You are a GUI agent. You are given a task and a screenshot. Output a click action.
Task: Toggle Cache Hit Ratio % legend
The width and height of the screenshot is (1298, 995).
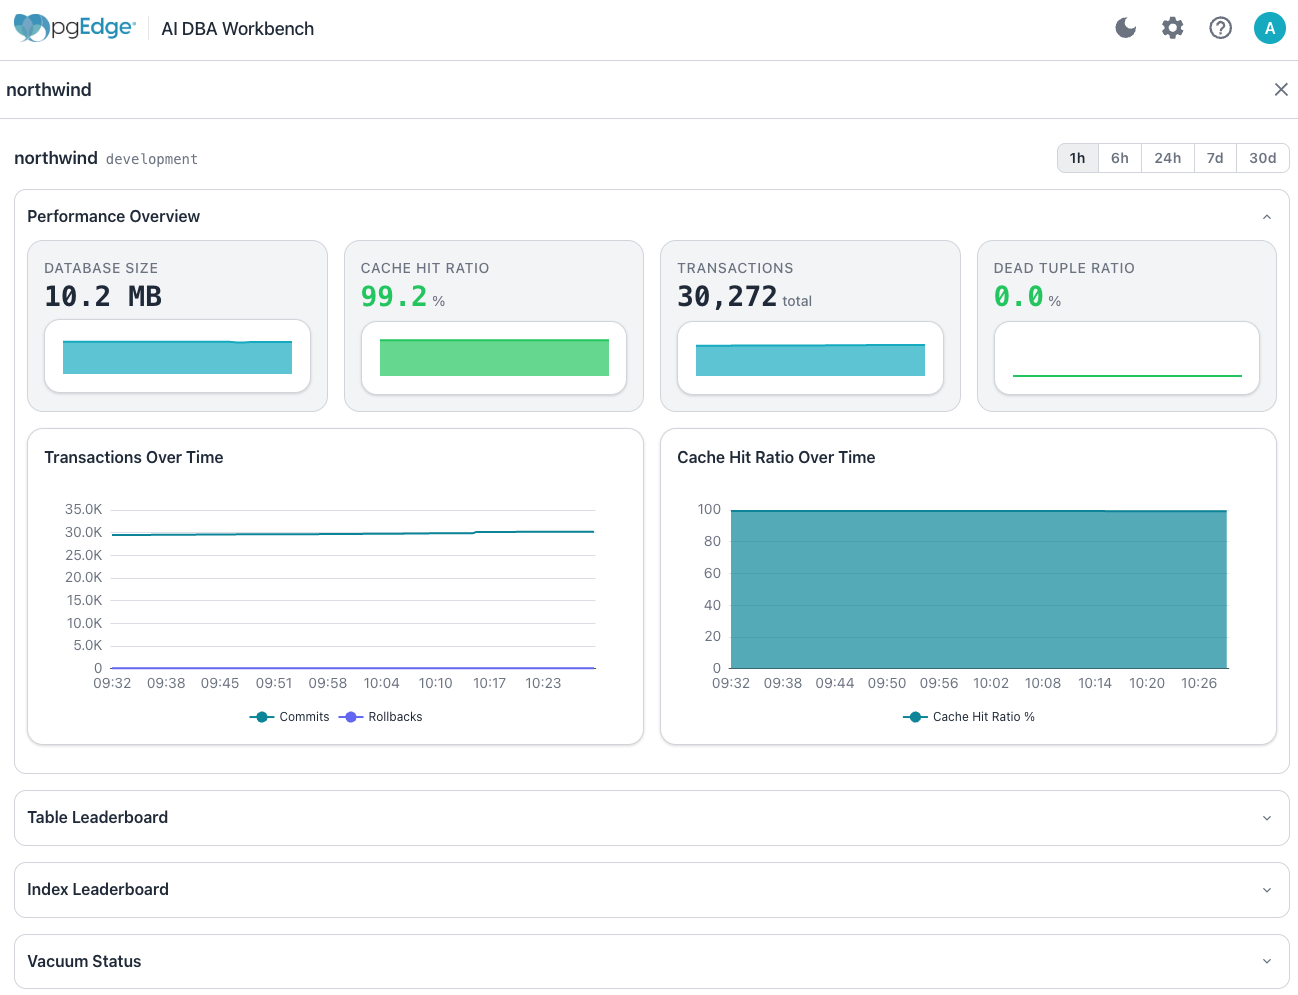(969, 717)
